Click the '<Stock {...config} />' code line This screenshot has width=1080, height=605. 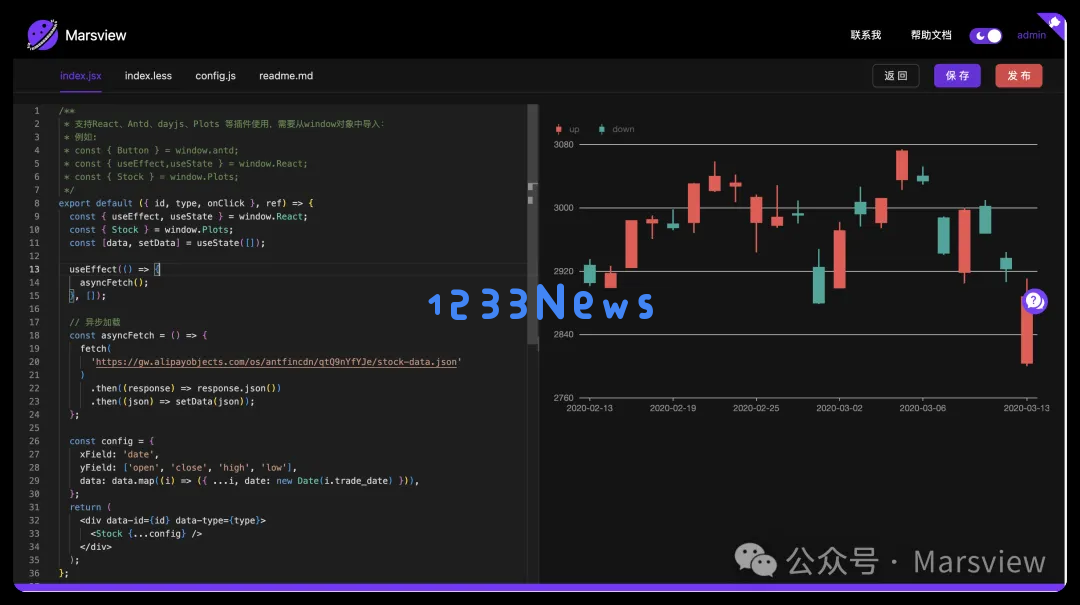[146, 533]
